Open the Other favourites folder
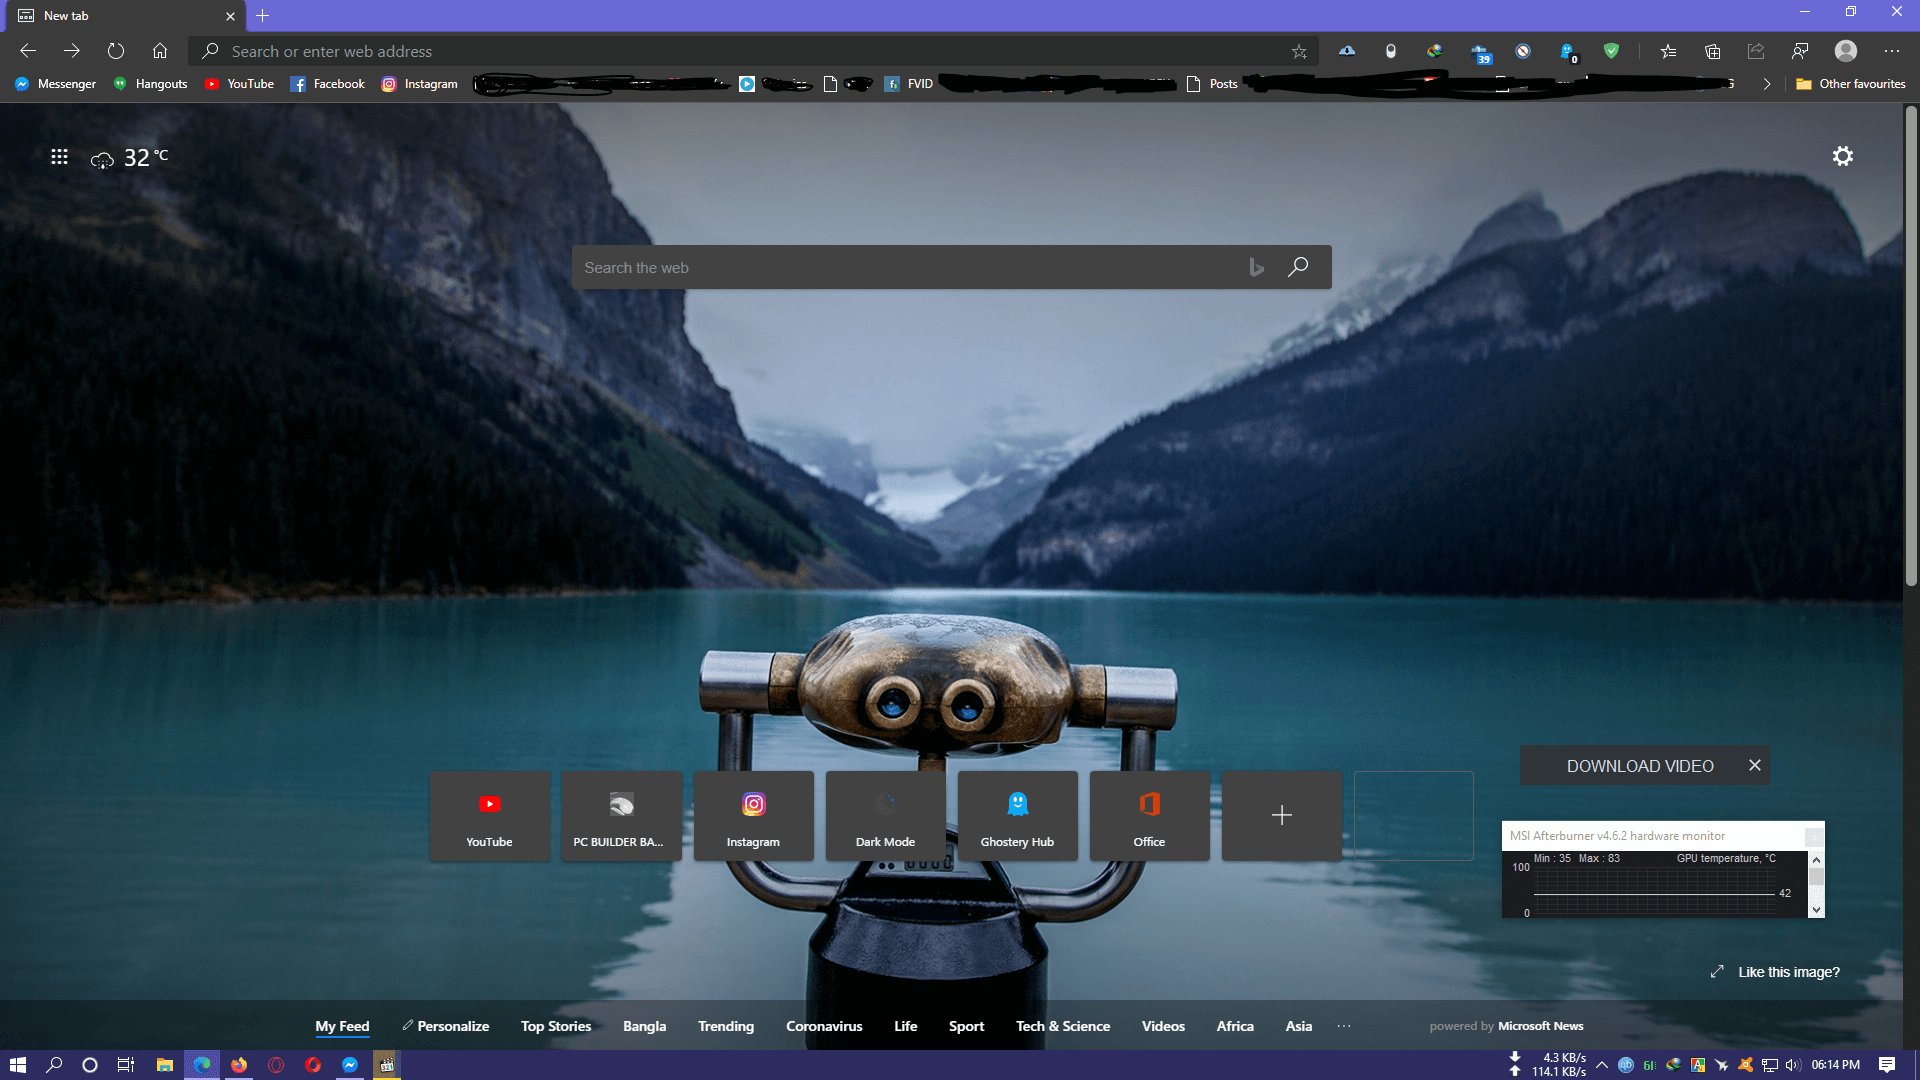1920x1080 pixels. point(1851,84)
